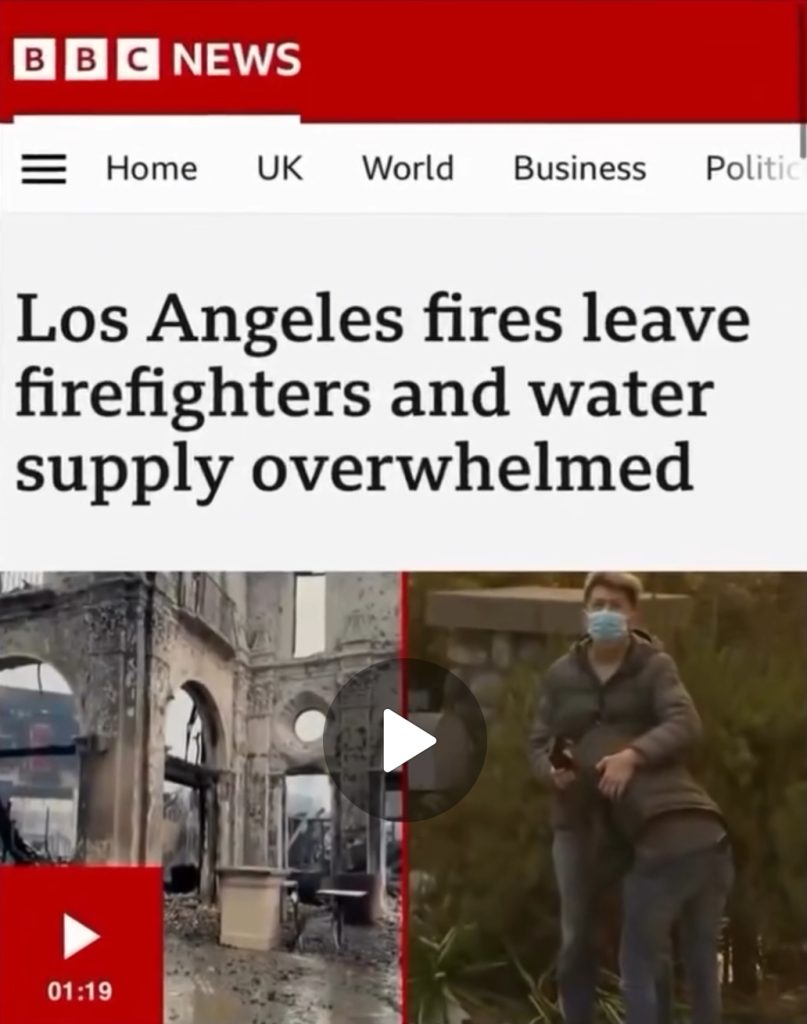Click the middle B block of BBC logo
The width and height of the screenshot is (807, 1024).
pos(87,60)
